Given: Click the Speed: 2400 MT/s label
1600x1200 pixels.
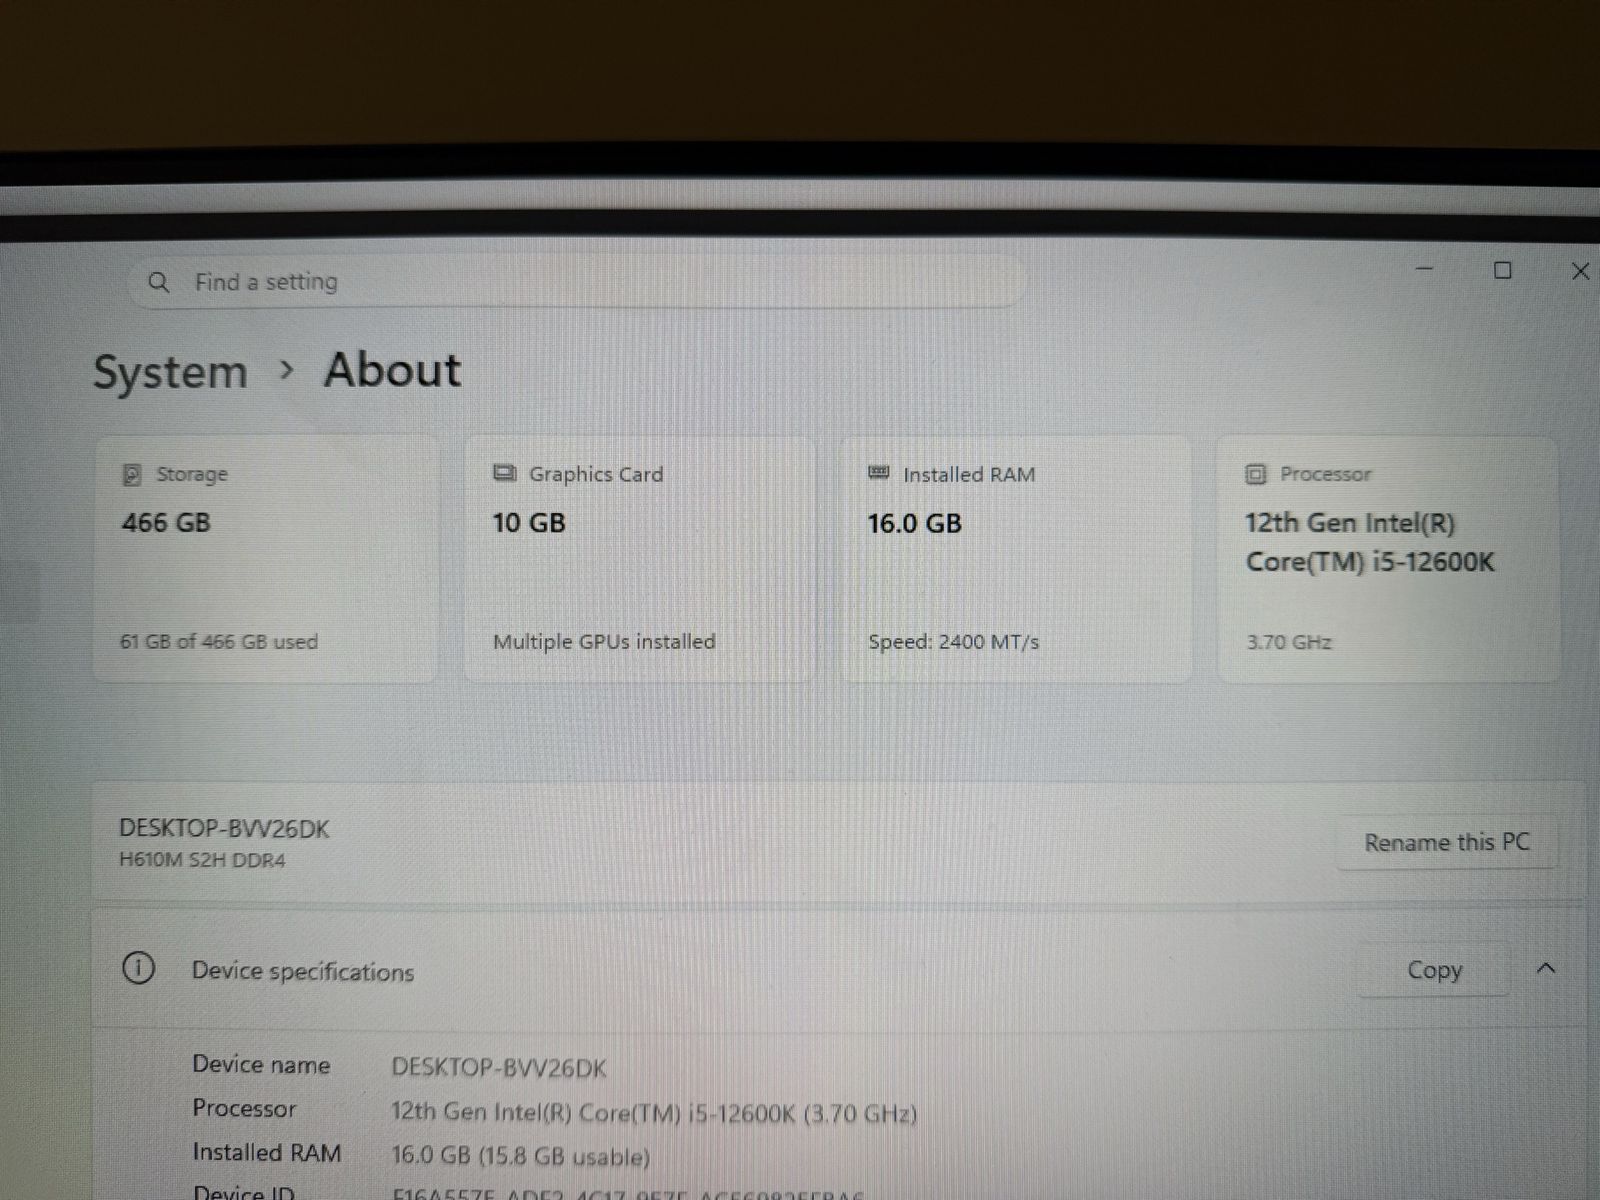Looking at the screenshot, I should pos(953,642).
